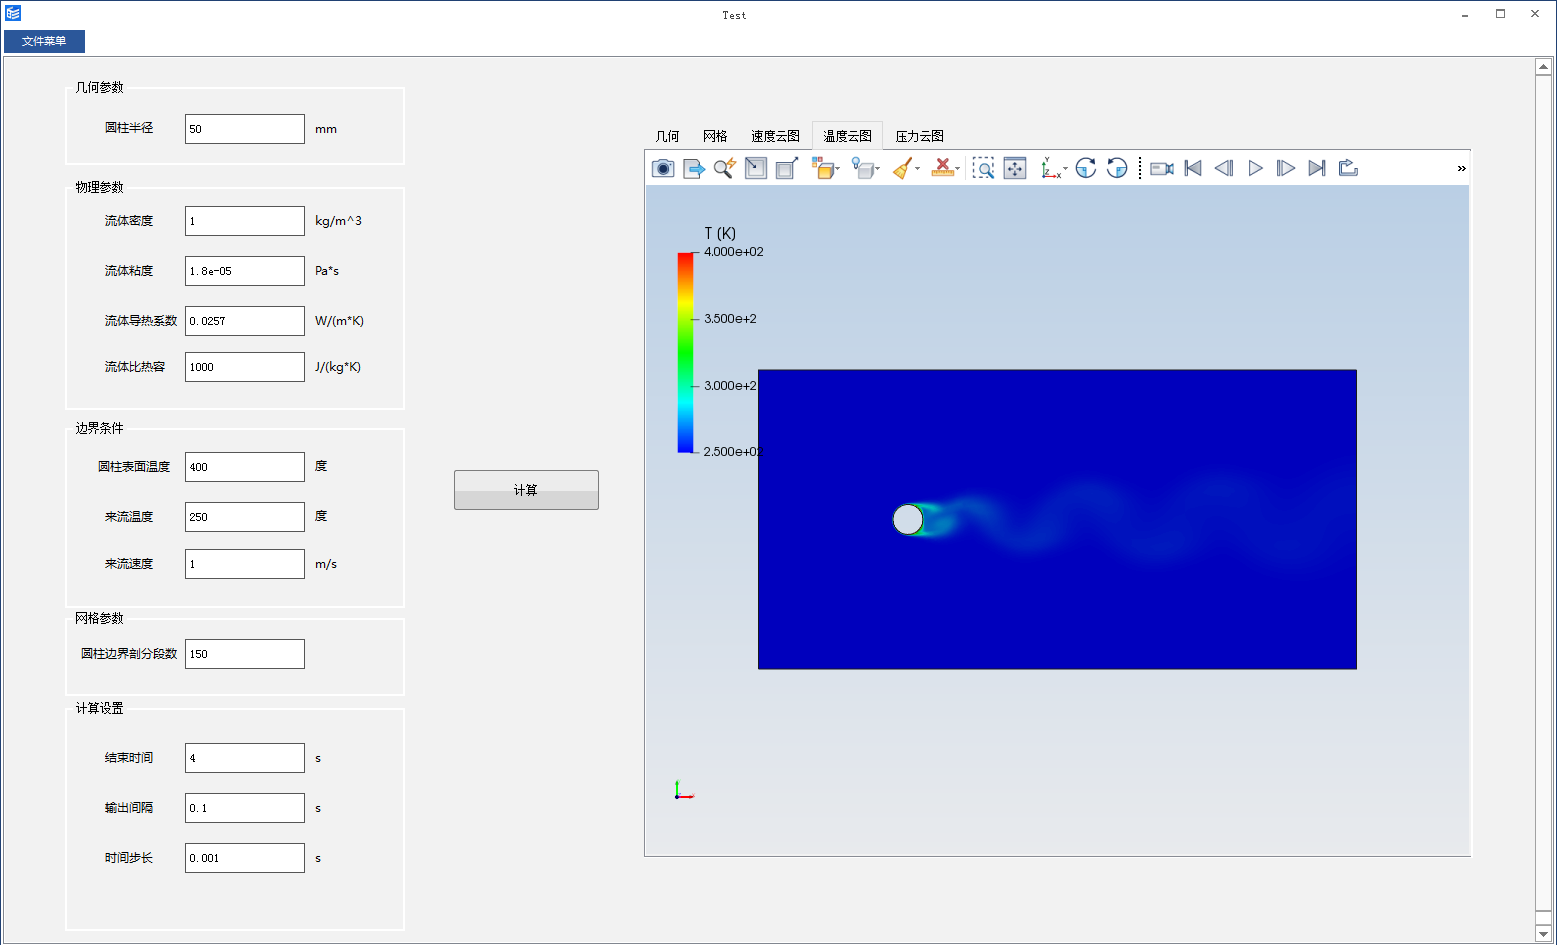Click the 圆柱边界剖分段数 input field
The width and height of the screenshot is (1557, 945).
pos(245,654)
